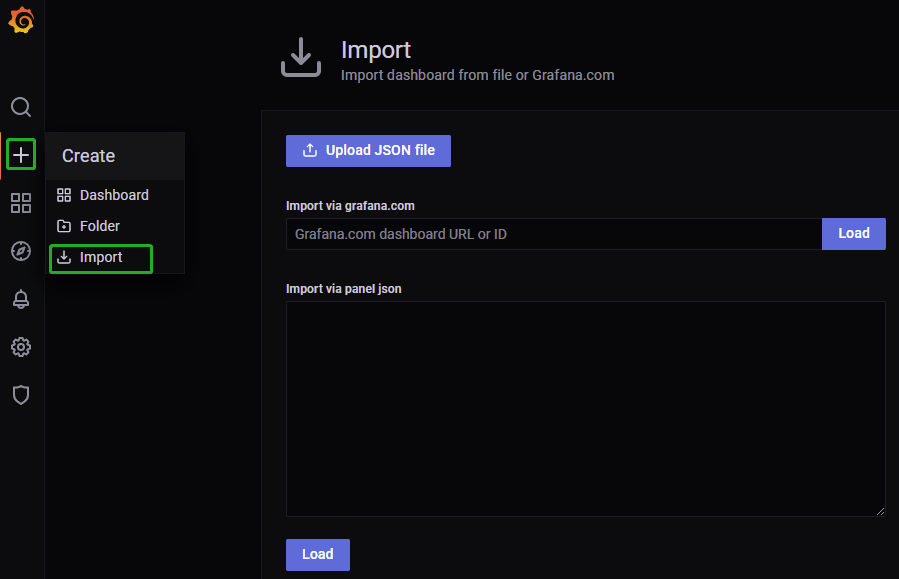Click inside the Import via panel json textarea
The image size is (899, 579).
click(x=585, y=408)
